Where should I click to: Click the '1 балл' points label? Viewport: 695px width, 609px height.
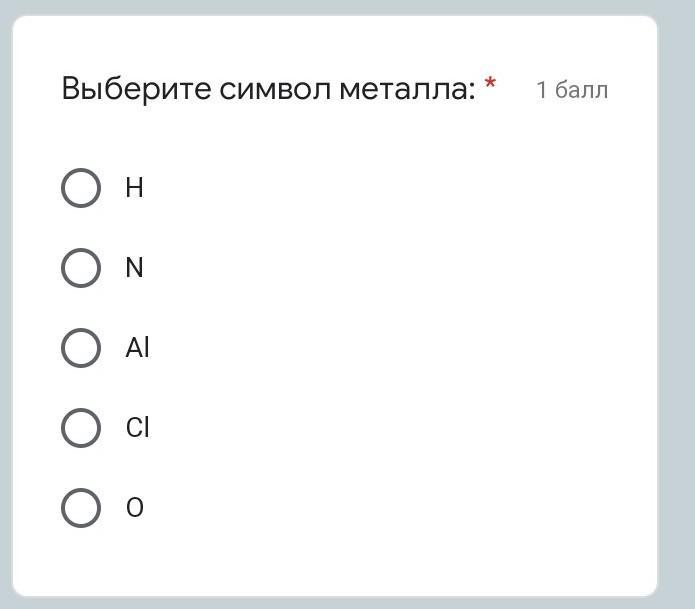click(572, 90)
